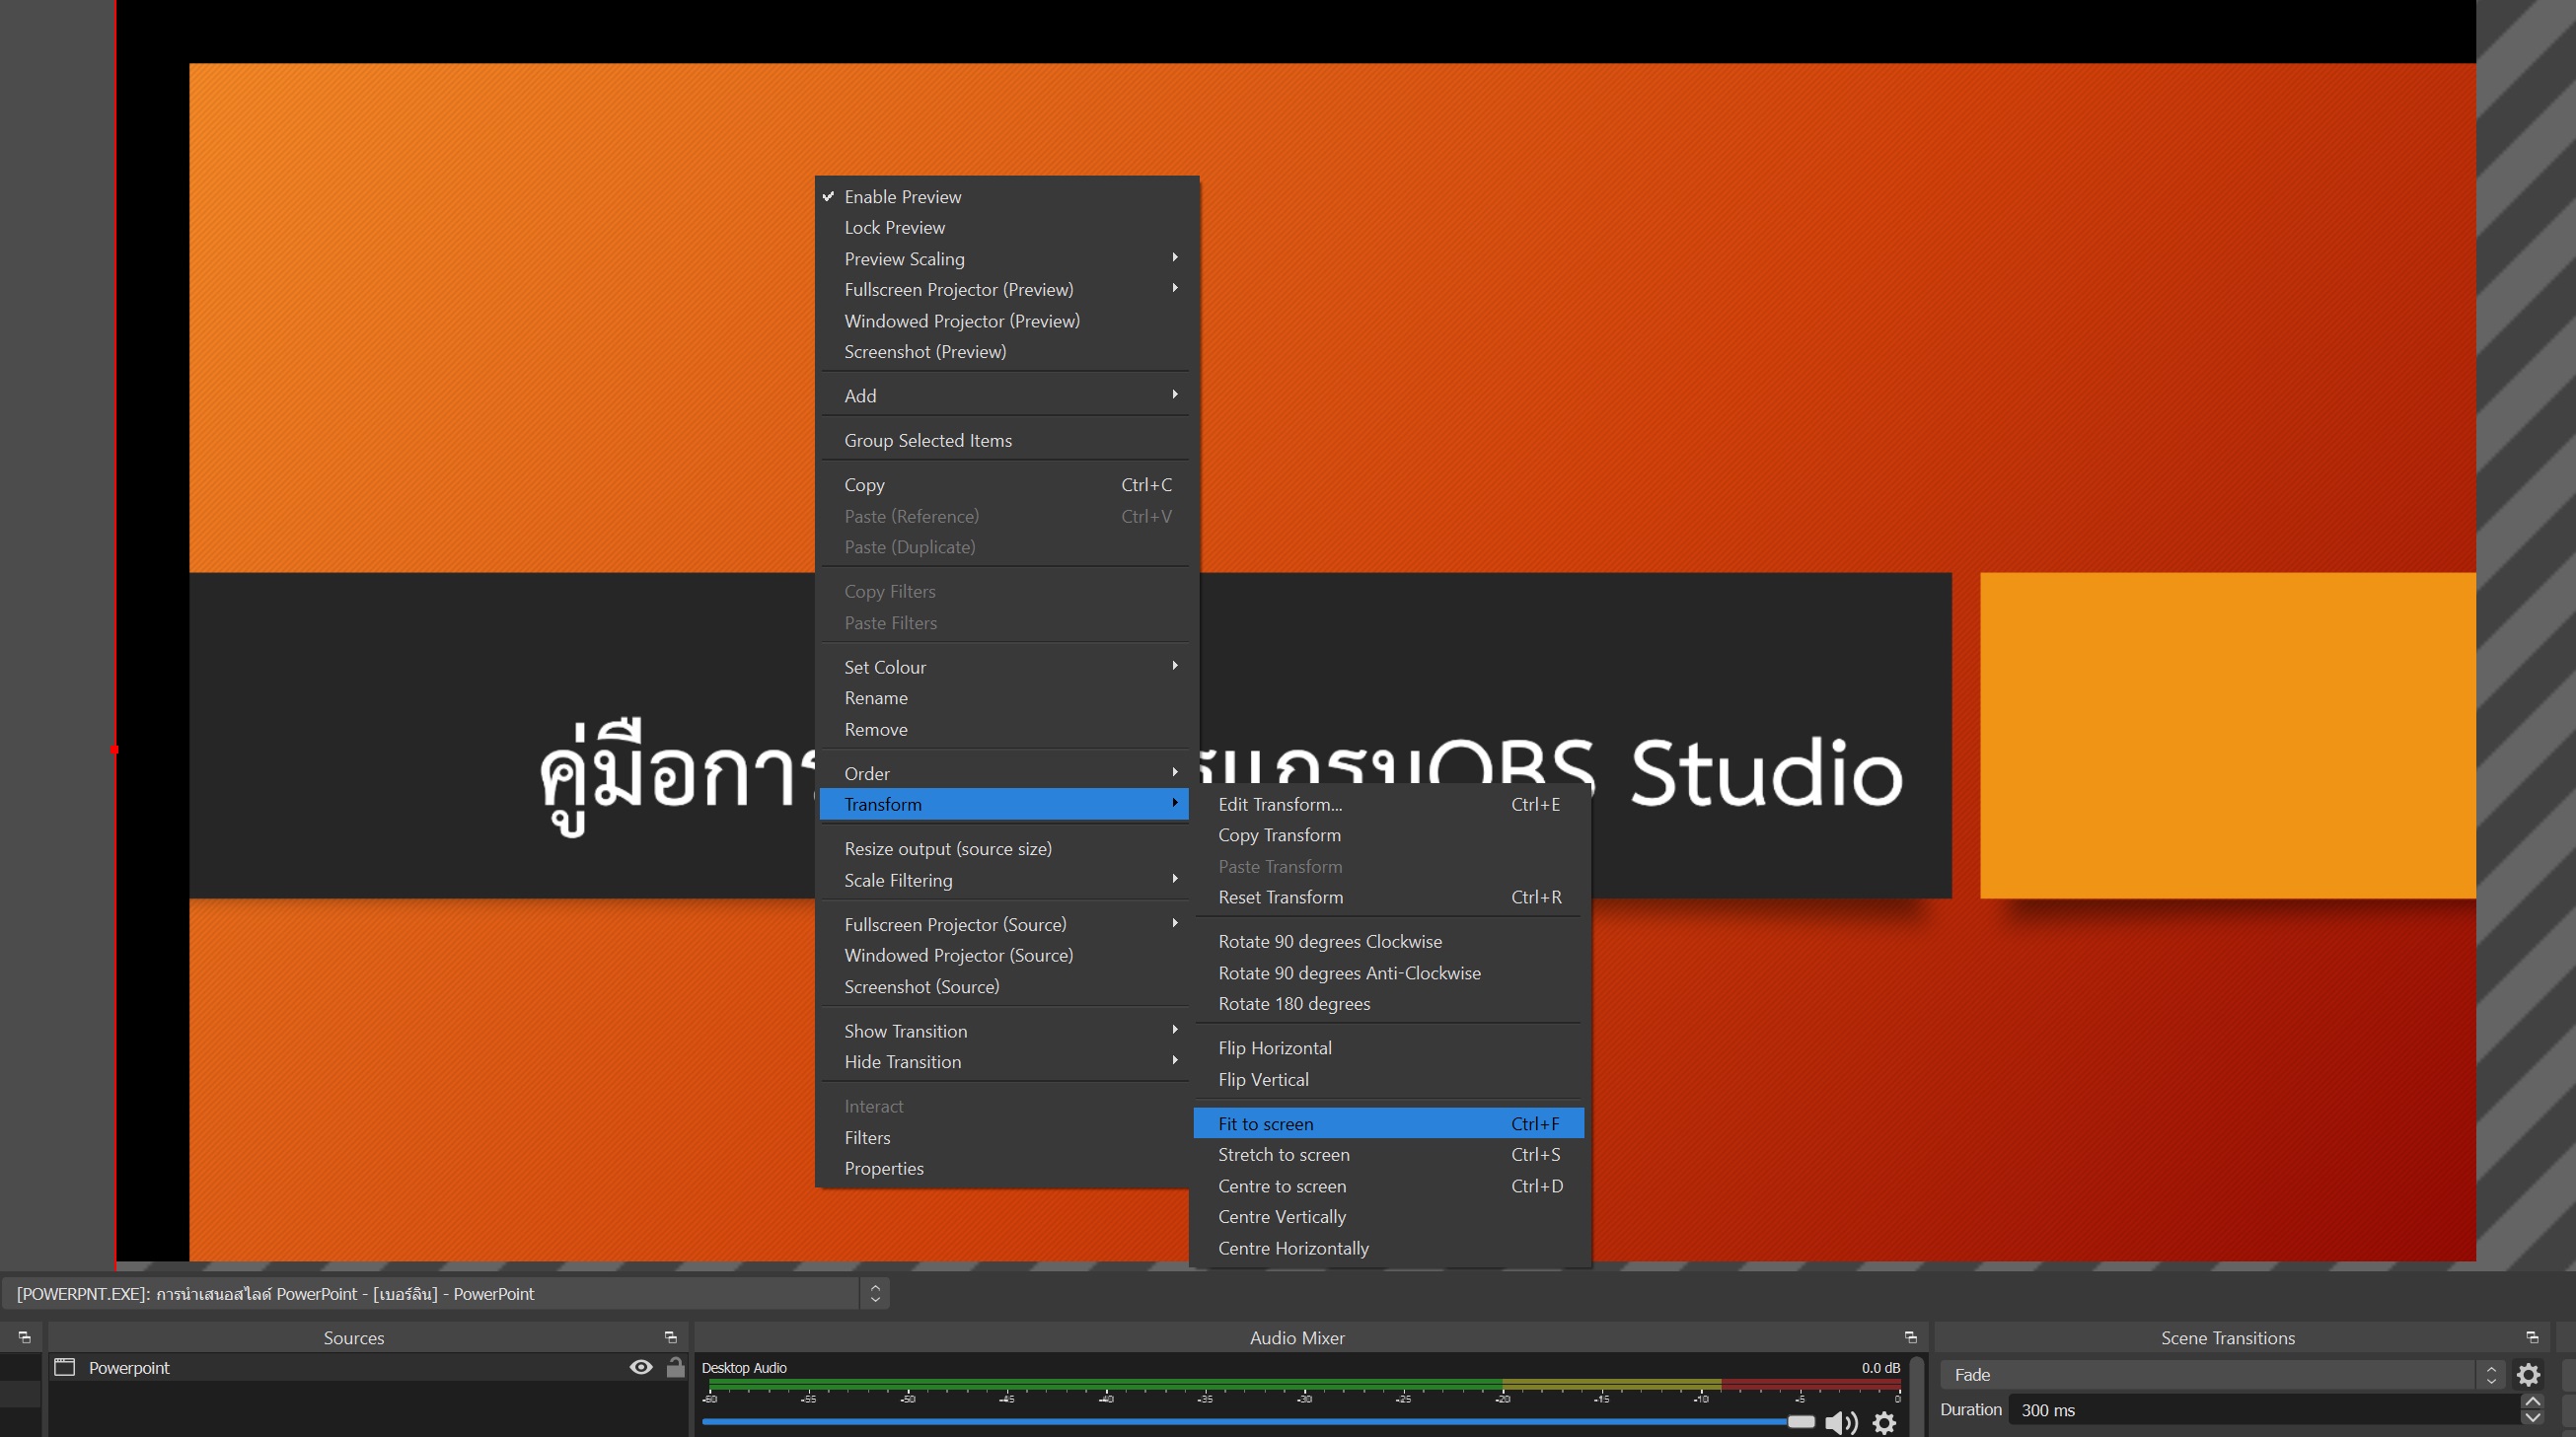Image resolution: width=2576 pixels, height=1437 pixels.
Task: Choose Rename in the context menu
Action: point(1004,698)
